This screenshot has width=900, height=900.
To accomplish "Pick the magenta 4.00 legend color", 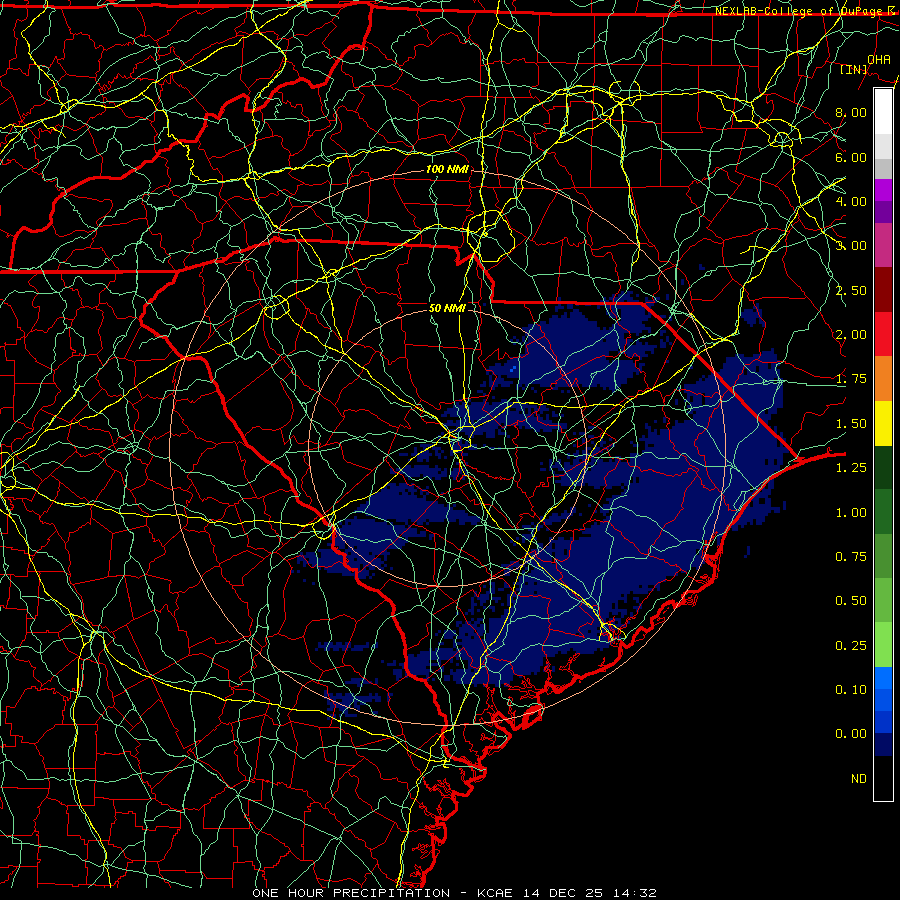I will (x=883, y=190).
